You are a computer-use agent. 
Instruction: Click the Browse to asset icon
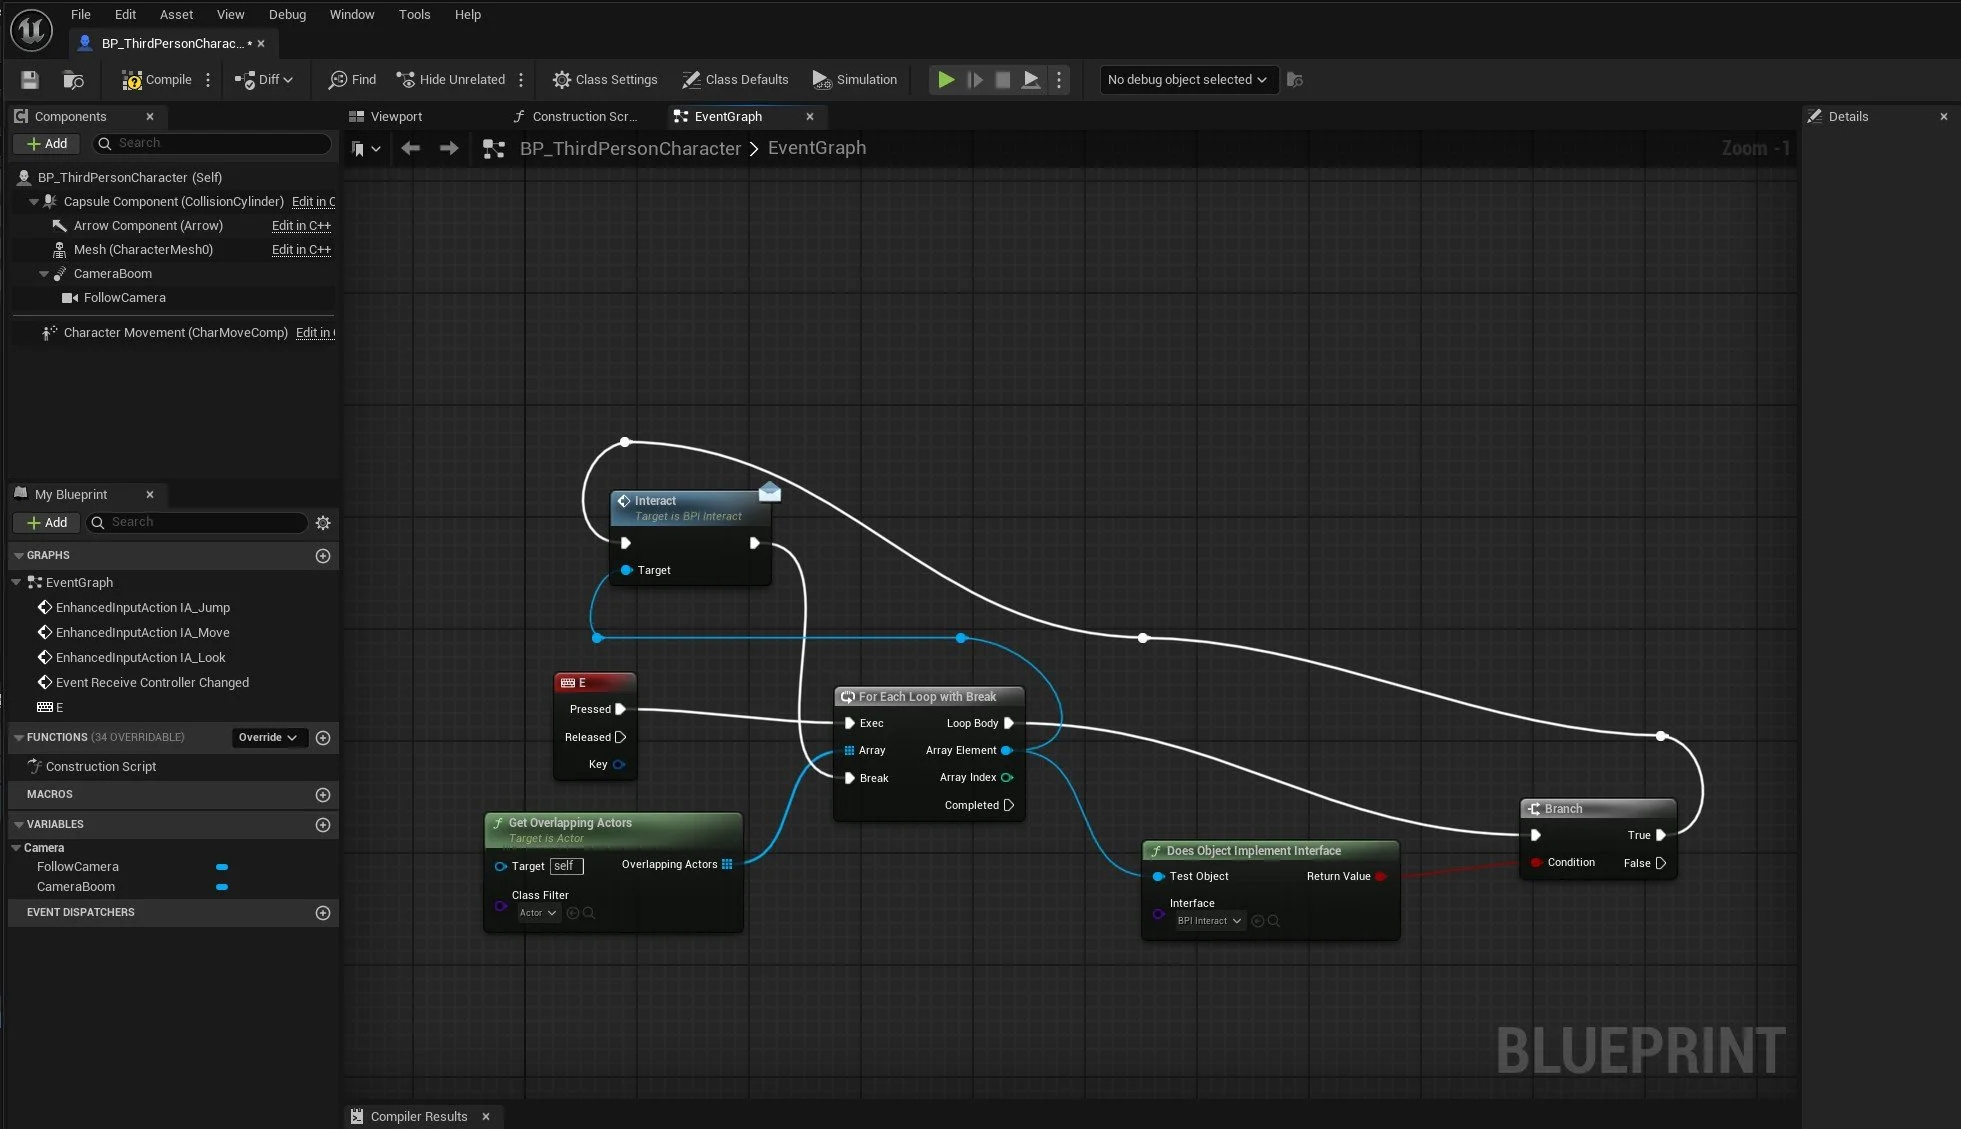pos(73,80)
